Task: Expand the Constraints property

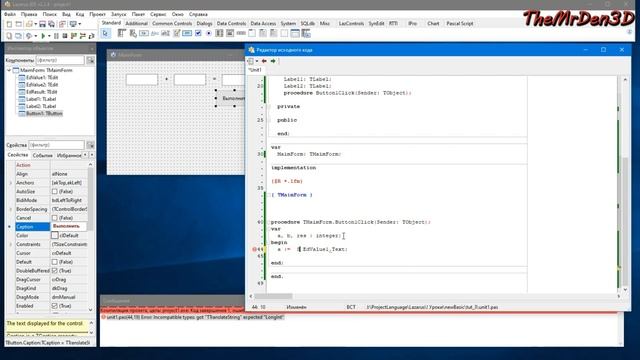Action: coord(11,244)
